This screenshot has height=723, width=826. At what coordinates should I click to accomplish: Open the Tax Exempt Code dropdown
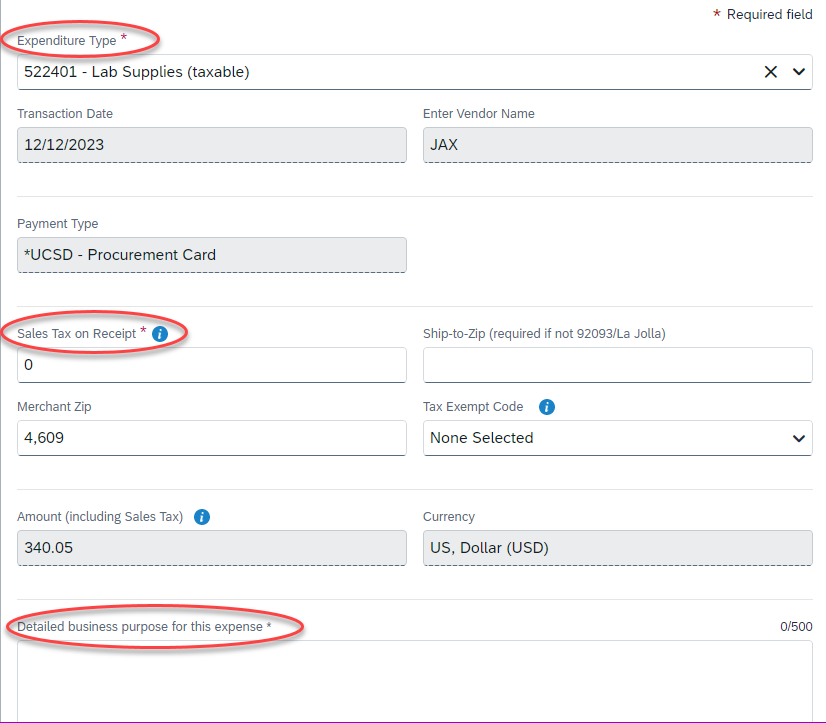(x=617, y=438)
